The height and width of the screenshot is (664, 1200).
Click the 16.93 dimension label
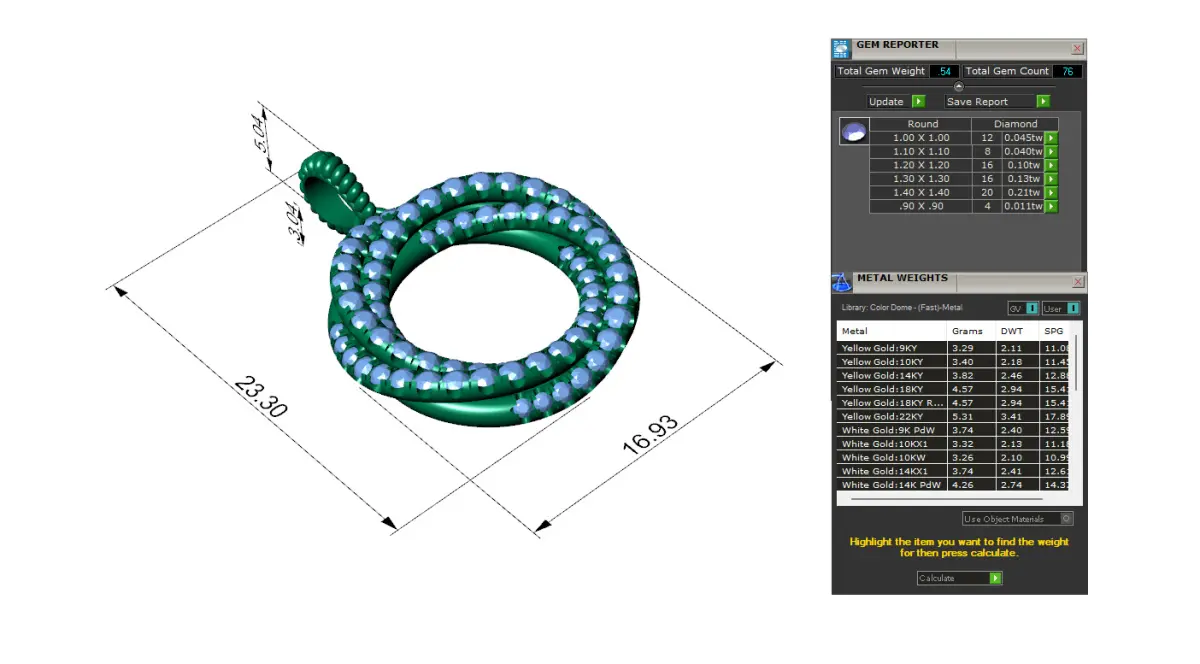[651, 434]
